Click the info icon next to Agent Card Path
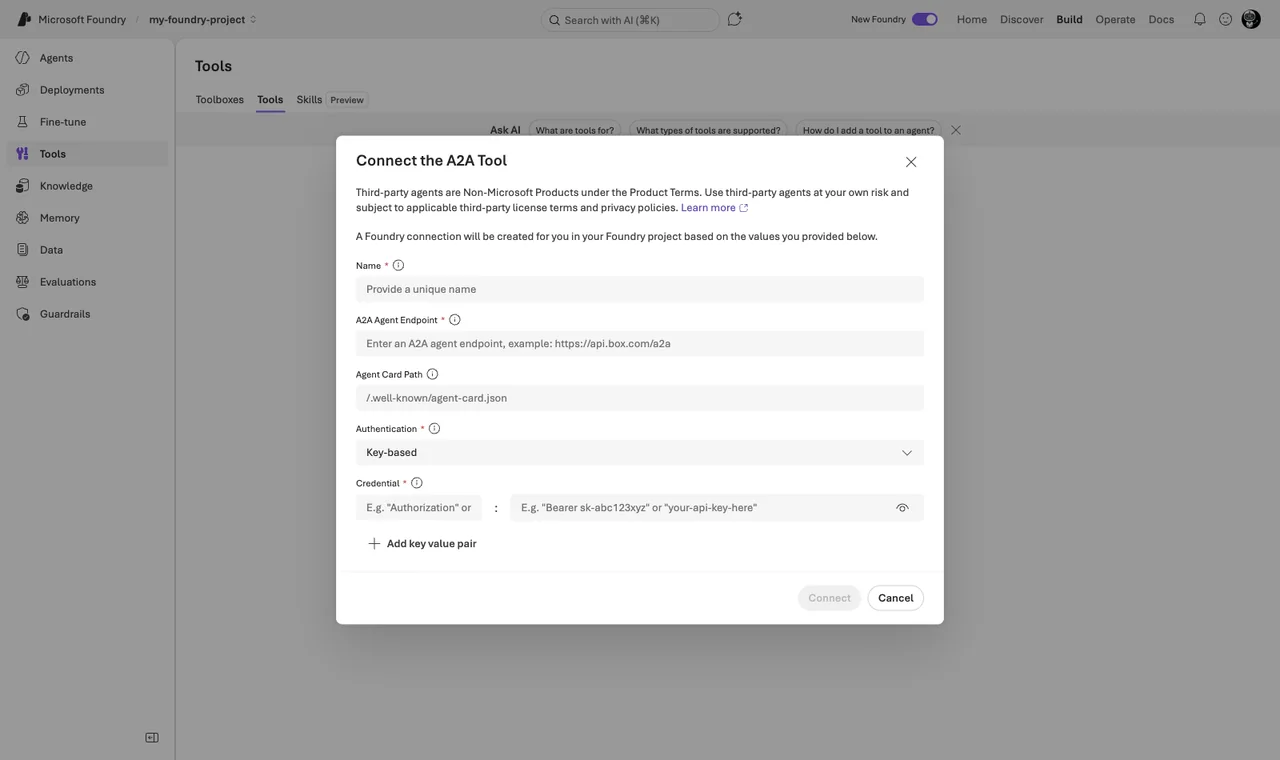This screenshot has width=1280, height=760. [x=432, y=374]
